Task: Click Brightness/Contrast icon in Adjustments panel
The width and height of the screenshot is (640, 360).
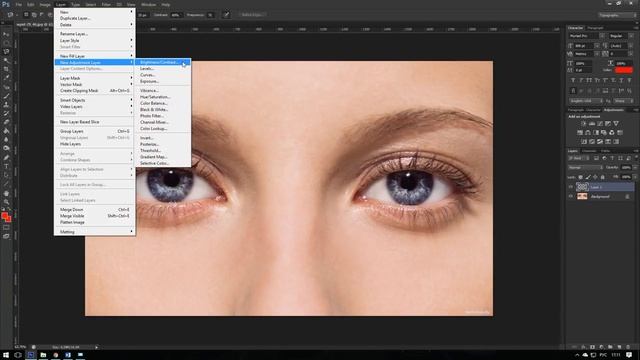Action: [x=584, y=124]
